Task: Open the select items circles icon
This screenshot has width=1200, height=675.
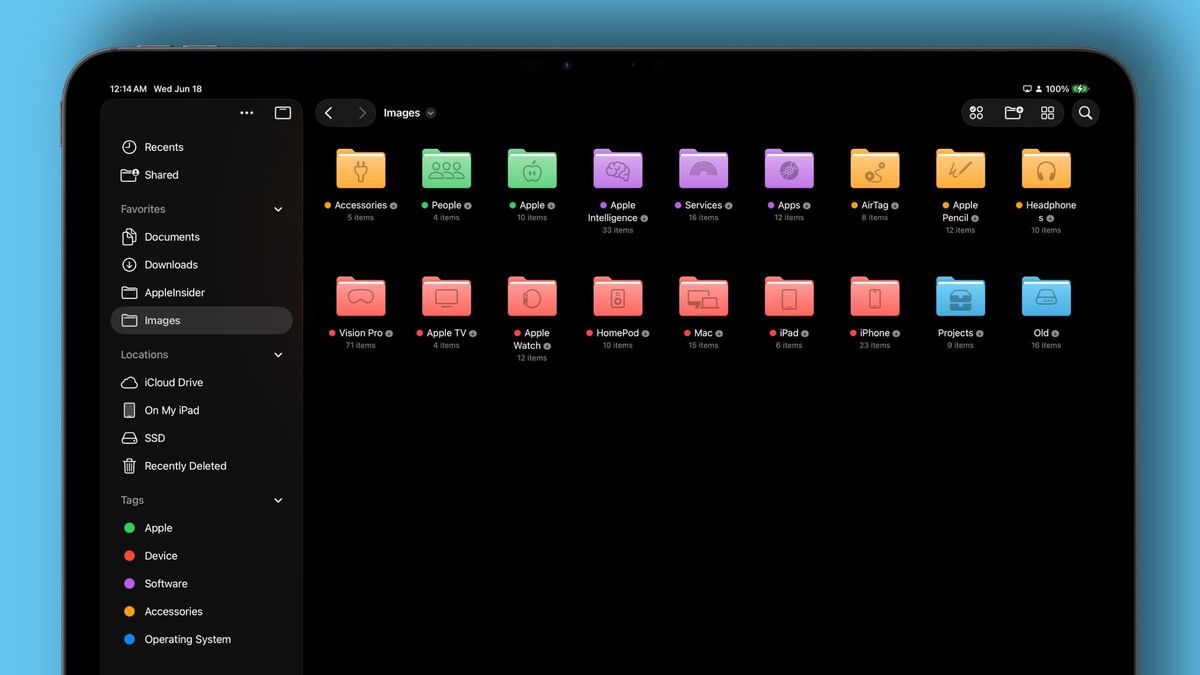Action: point(977,113)
